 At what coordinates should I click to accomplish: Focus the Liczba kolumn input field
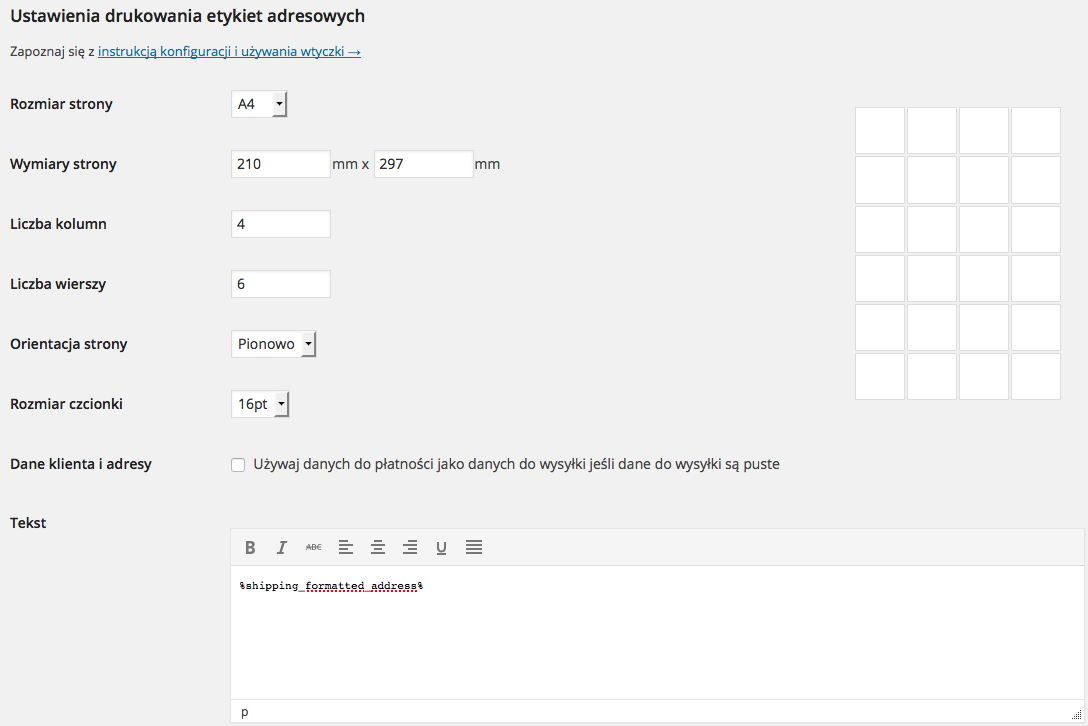click(280, 224)
